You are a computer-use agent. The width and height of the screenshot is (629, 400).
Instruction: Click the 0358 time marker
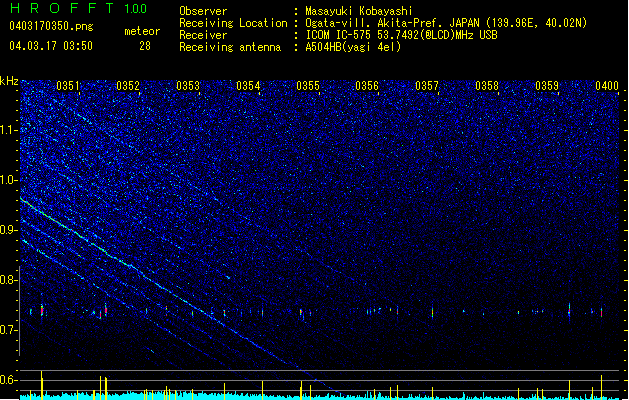487,86
